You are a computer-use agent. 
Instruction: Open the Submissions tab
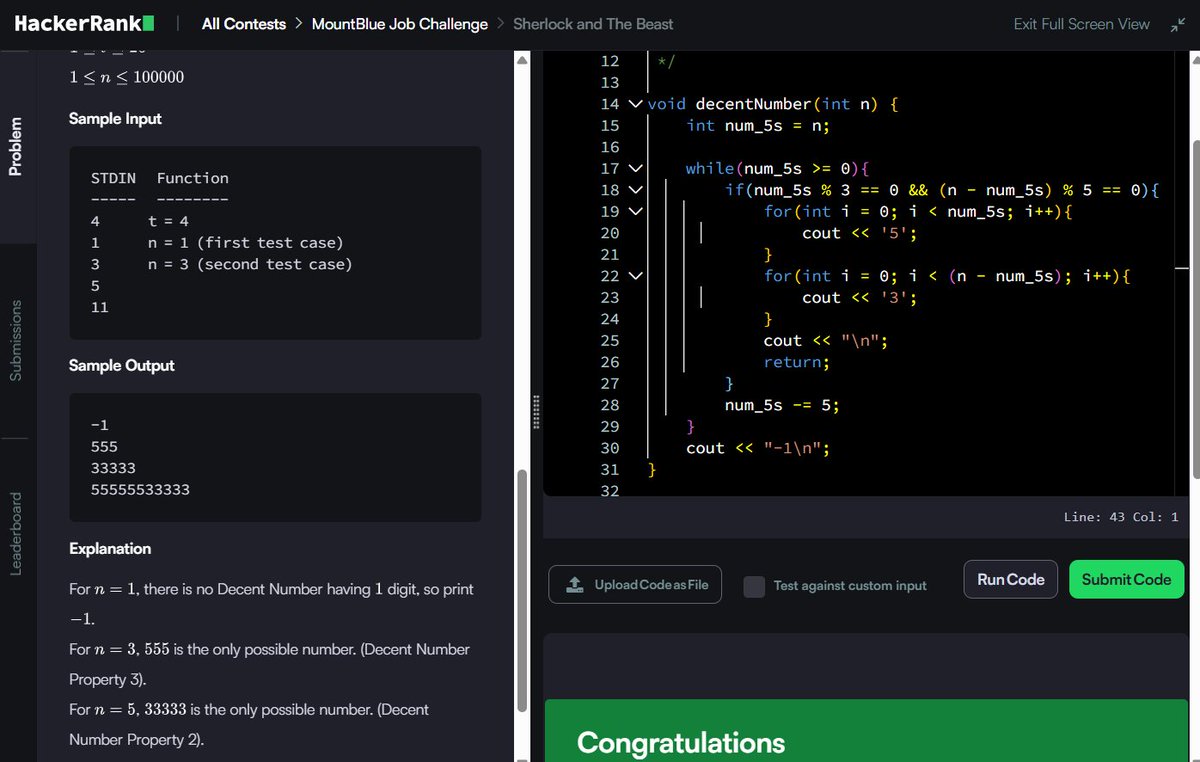click(15, 340)
